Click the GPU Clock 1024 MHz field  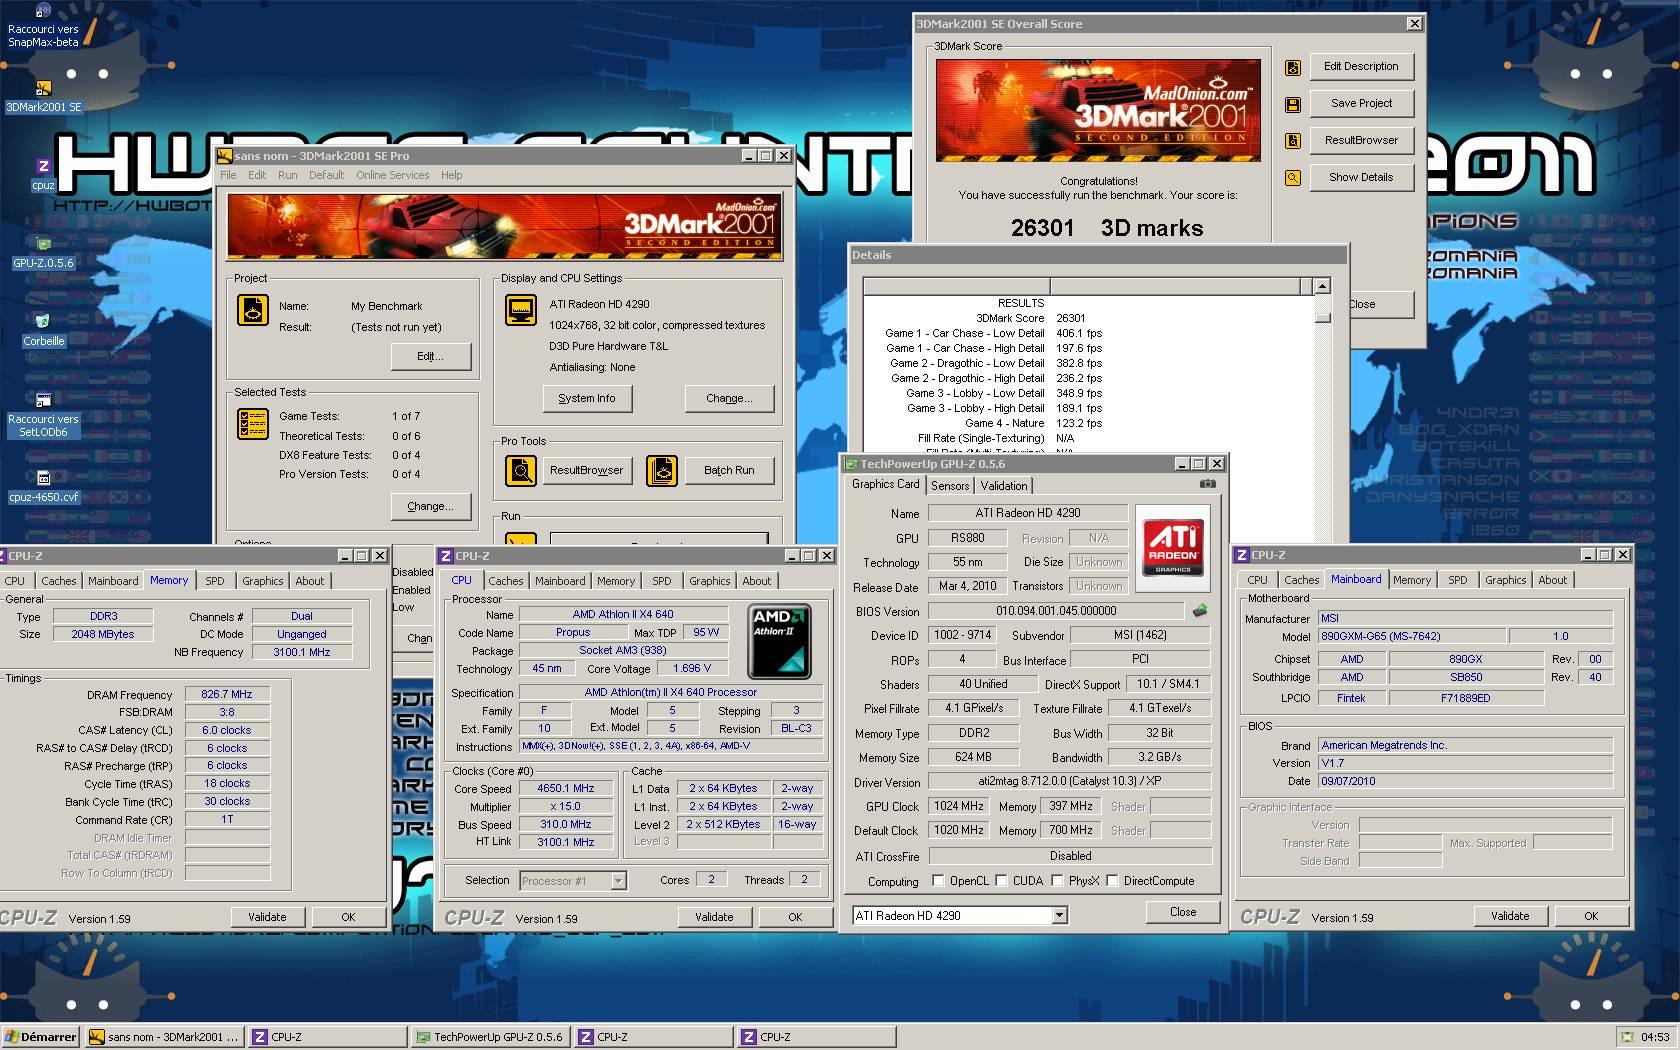959,806
